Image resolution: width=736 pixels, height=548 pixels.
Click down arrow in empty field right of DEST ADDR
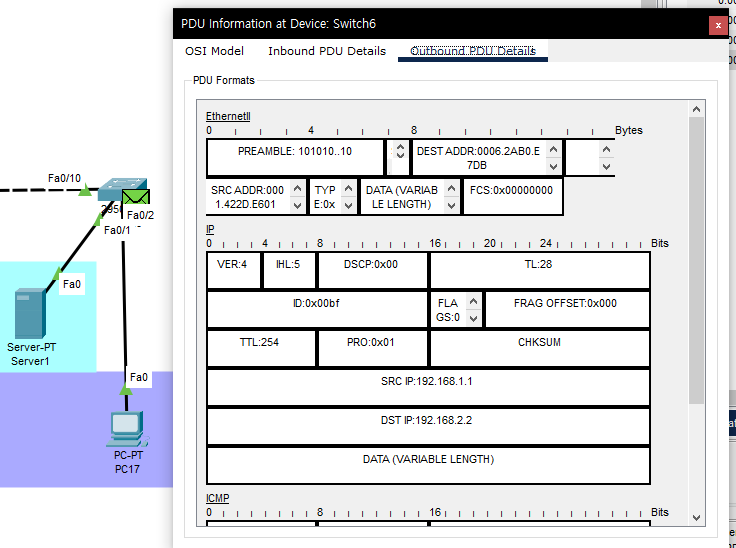(606, 166)
